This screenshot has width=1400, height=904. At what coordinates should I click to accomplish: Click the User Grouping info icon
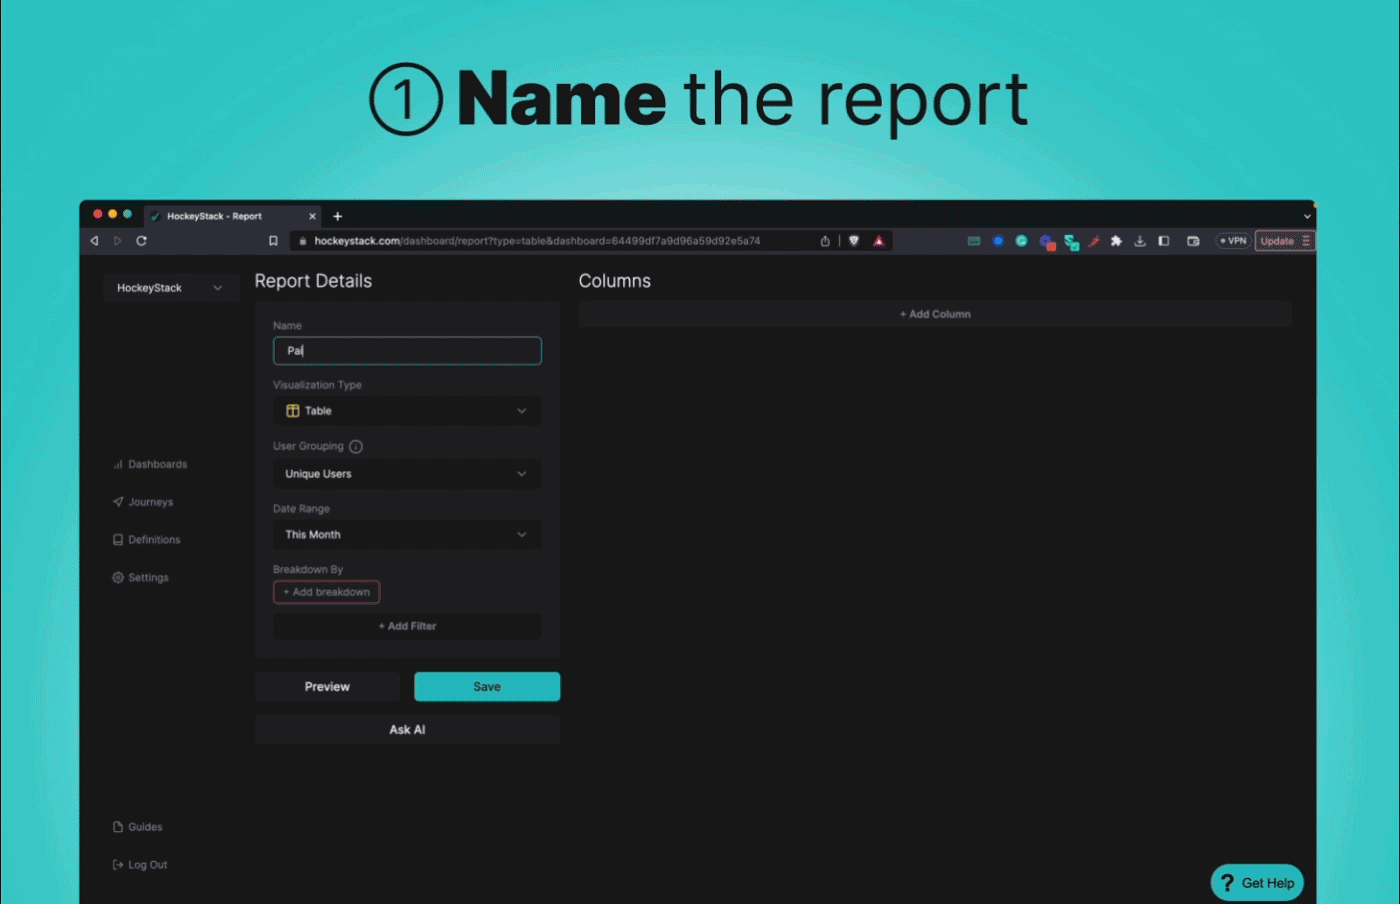pos(356,447)
